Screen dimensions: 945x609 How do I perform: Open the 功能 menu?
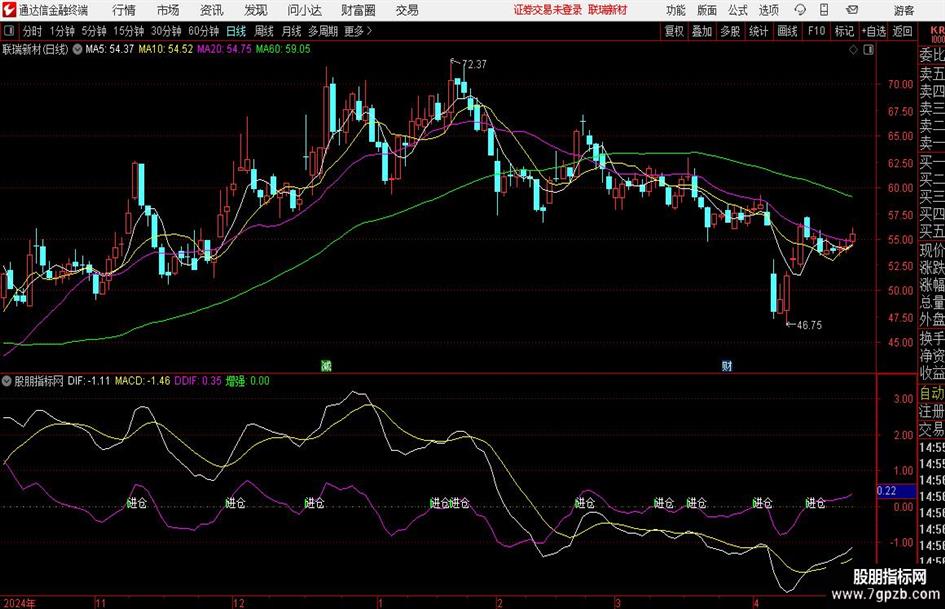[x=676, y=10]
